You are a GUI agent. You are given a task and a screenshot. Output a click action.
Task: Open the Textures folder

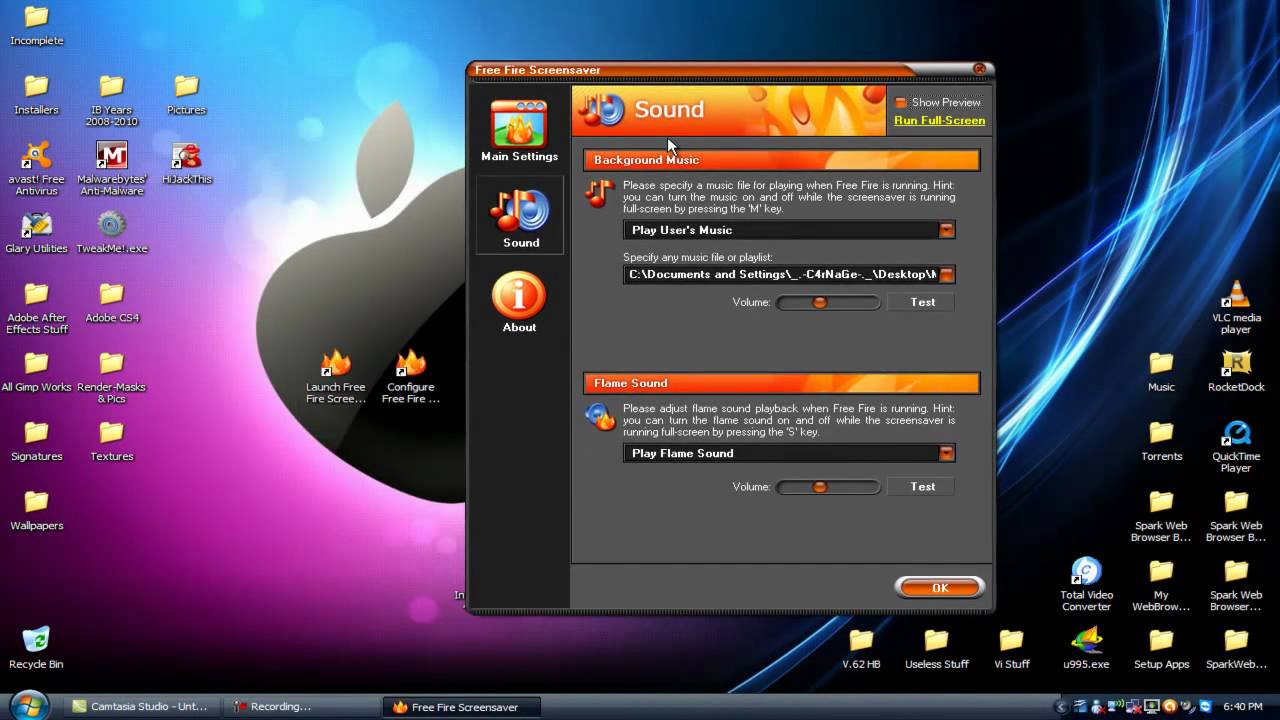pyautogui.click(x=112, y=439)
